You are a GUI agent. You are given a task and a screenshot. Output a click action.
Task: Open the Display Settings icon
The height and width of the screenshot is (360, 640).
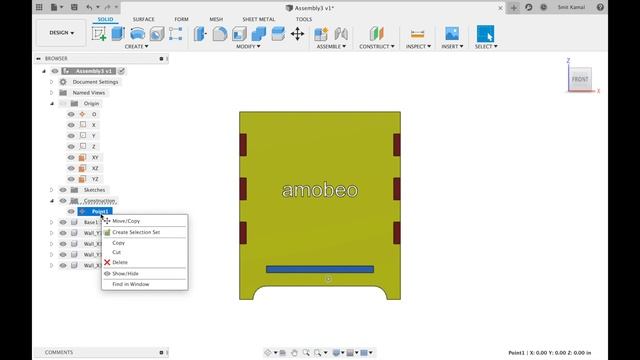pos(336,353)
